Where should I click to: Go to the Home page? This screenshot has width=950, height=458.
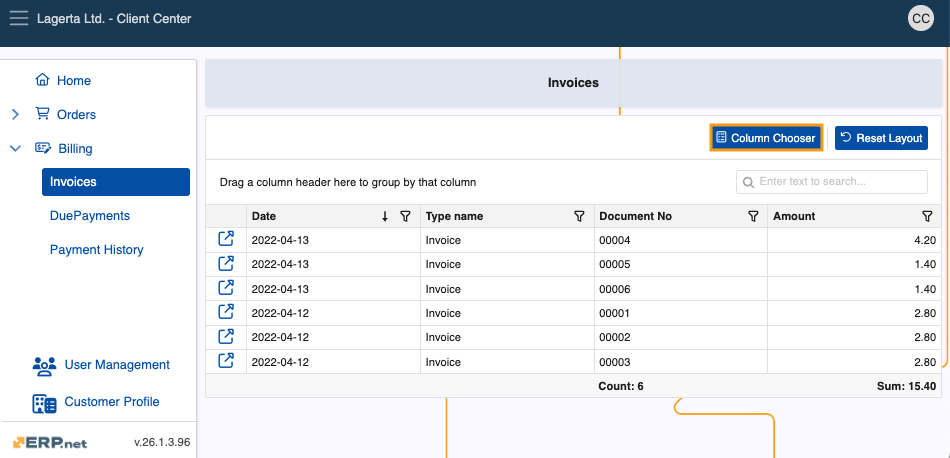point(74,81)
